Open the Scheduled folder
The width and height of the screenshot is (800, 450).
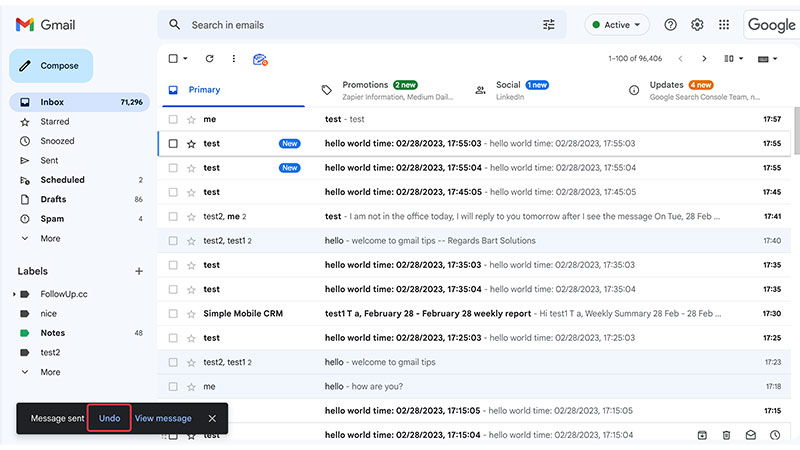coord(80,180)
